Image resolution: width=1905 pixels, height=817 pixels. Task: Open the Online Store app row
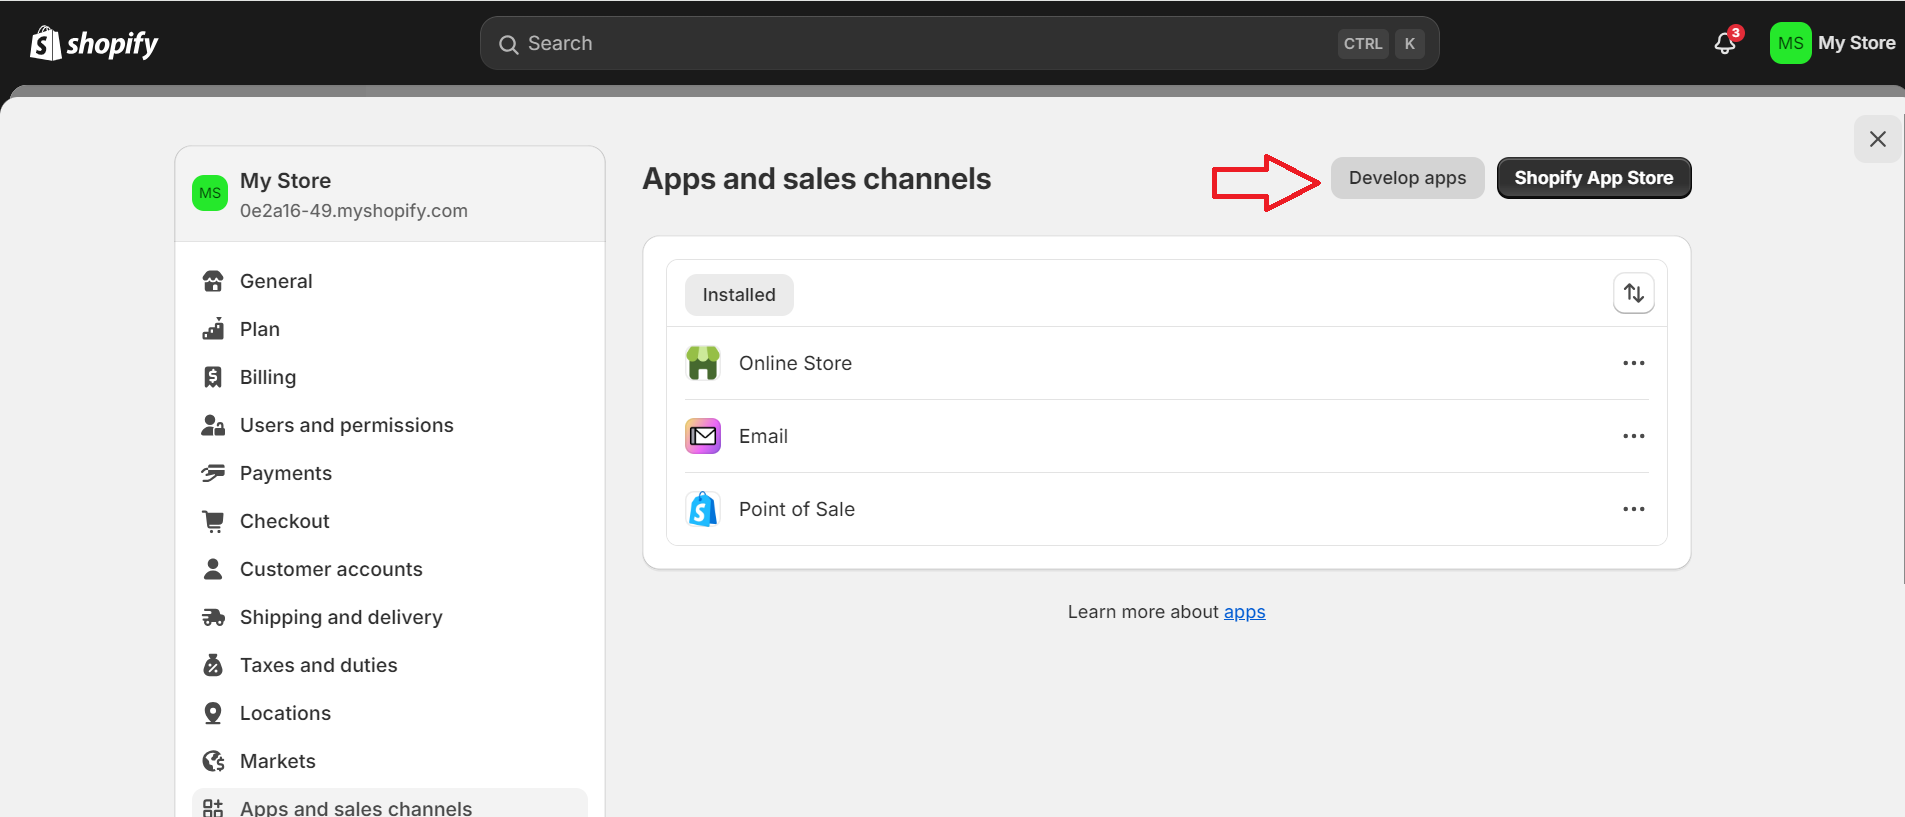1166,363
